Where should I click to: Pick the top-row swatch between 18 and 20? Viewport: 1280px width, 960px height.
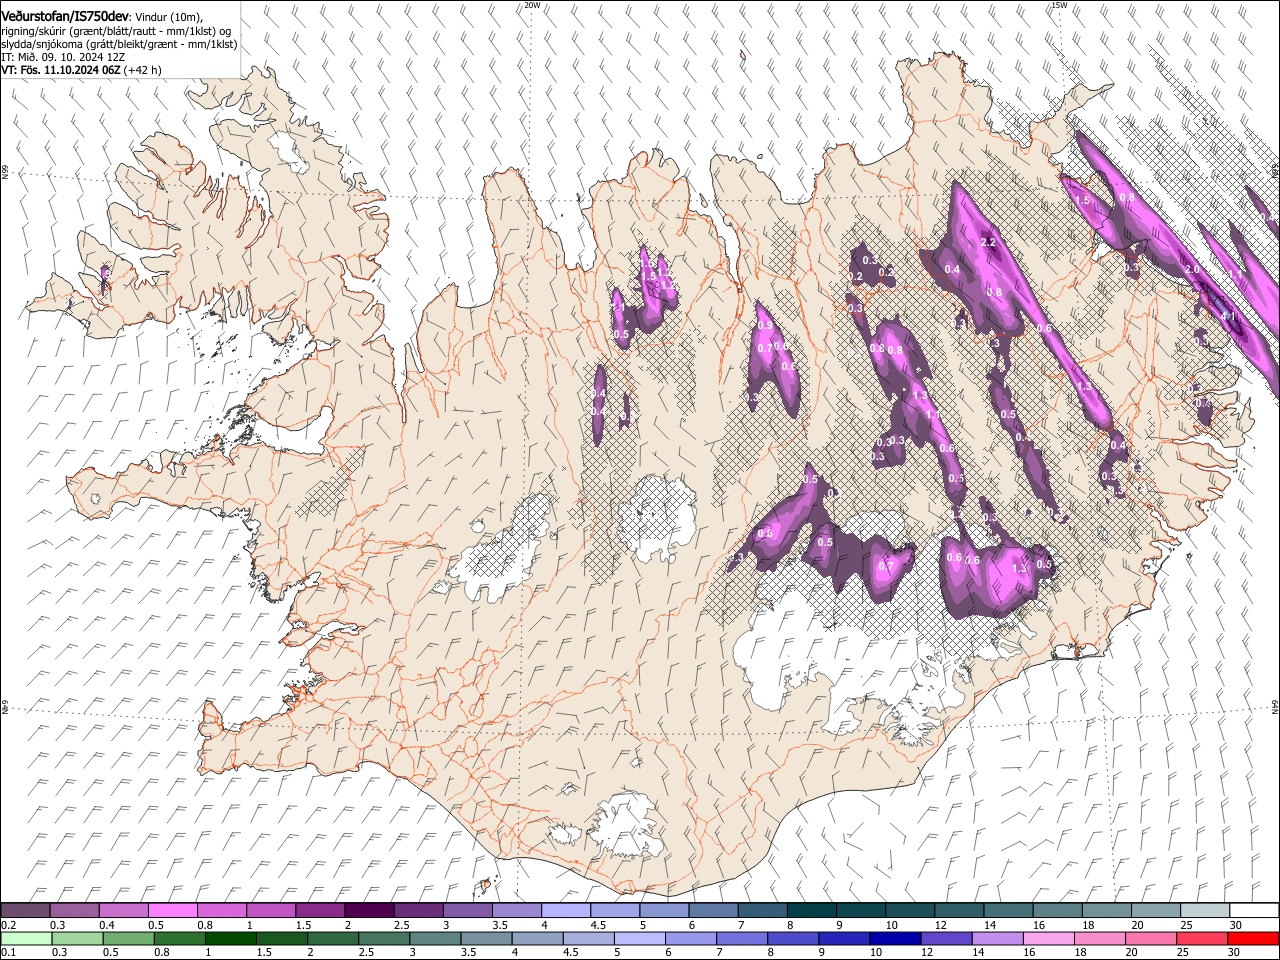1106,910
